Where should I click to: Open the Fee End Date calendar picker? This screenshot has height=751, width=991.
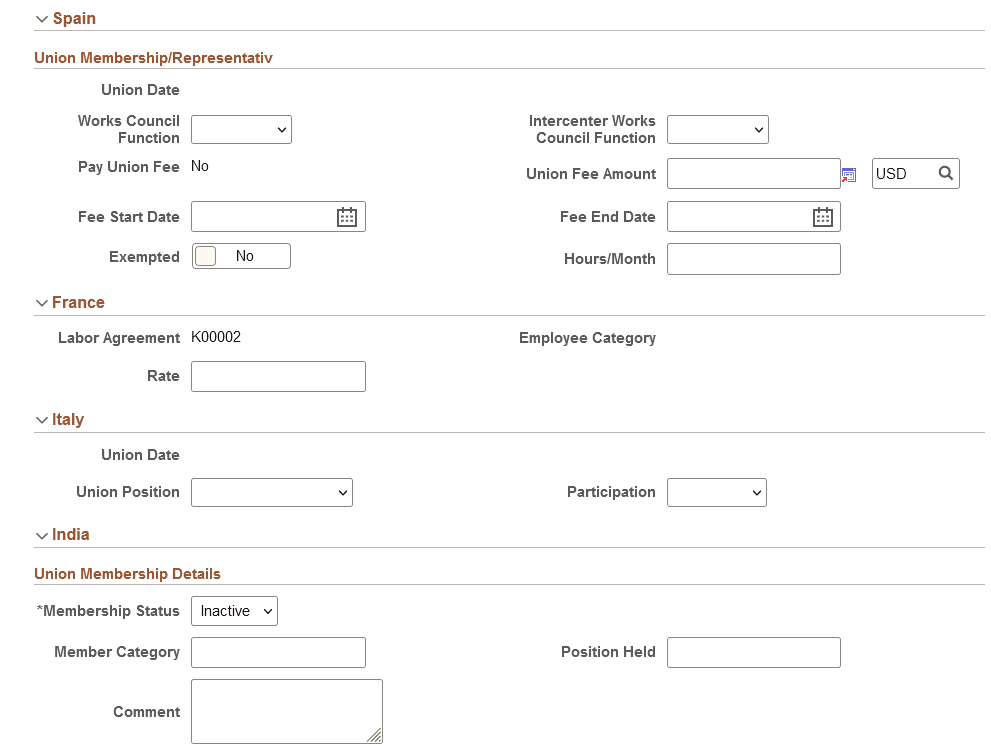click(822, 216)
